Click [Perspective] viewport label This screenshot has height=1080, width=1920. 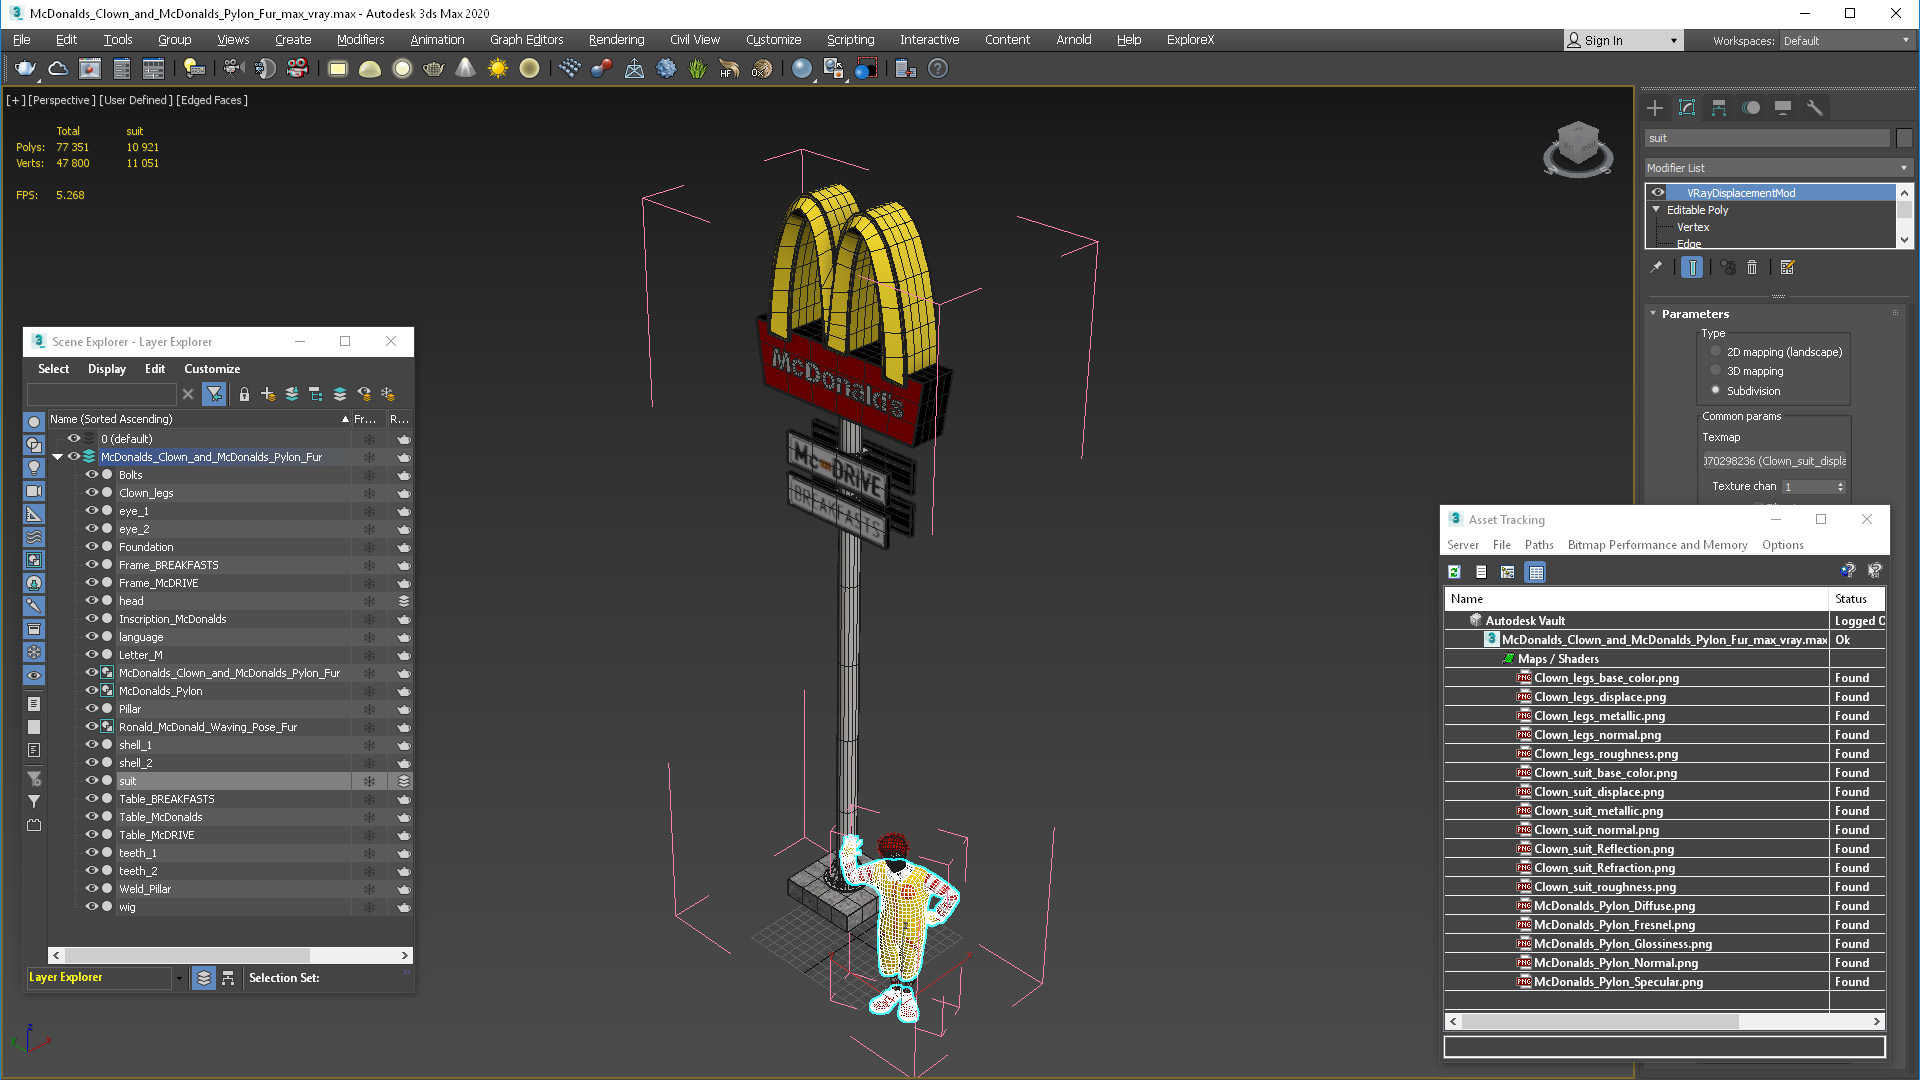(62, 100)
